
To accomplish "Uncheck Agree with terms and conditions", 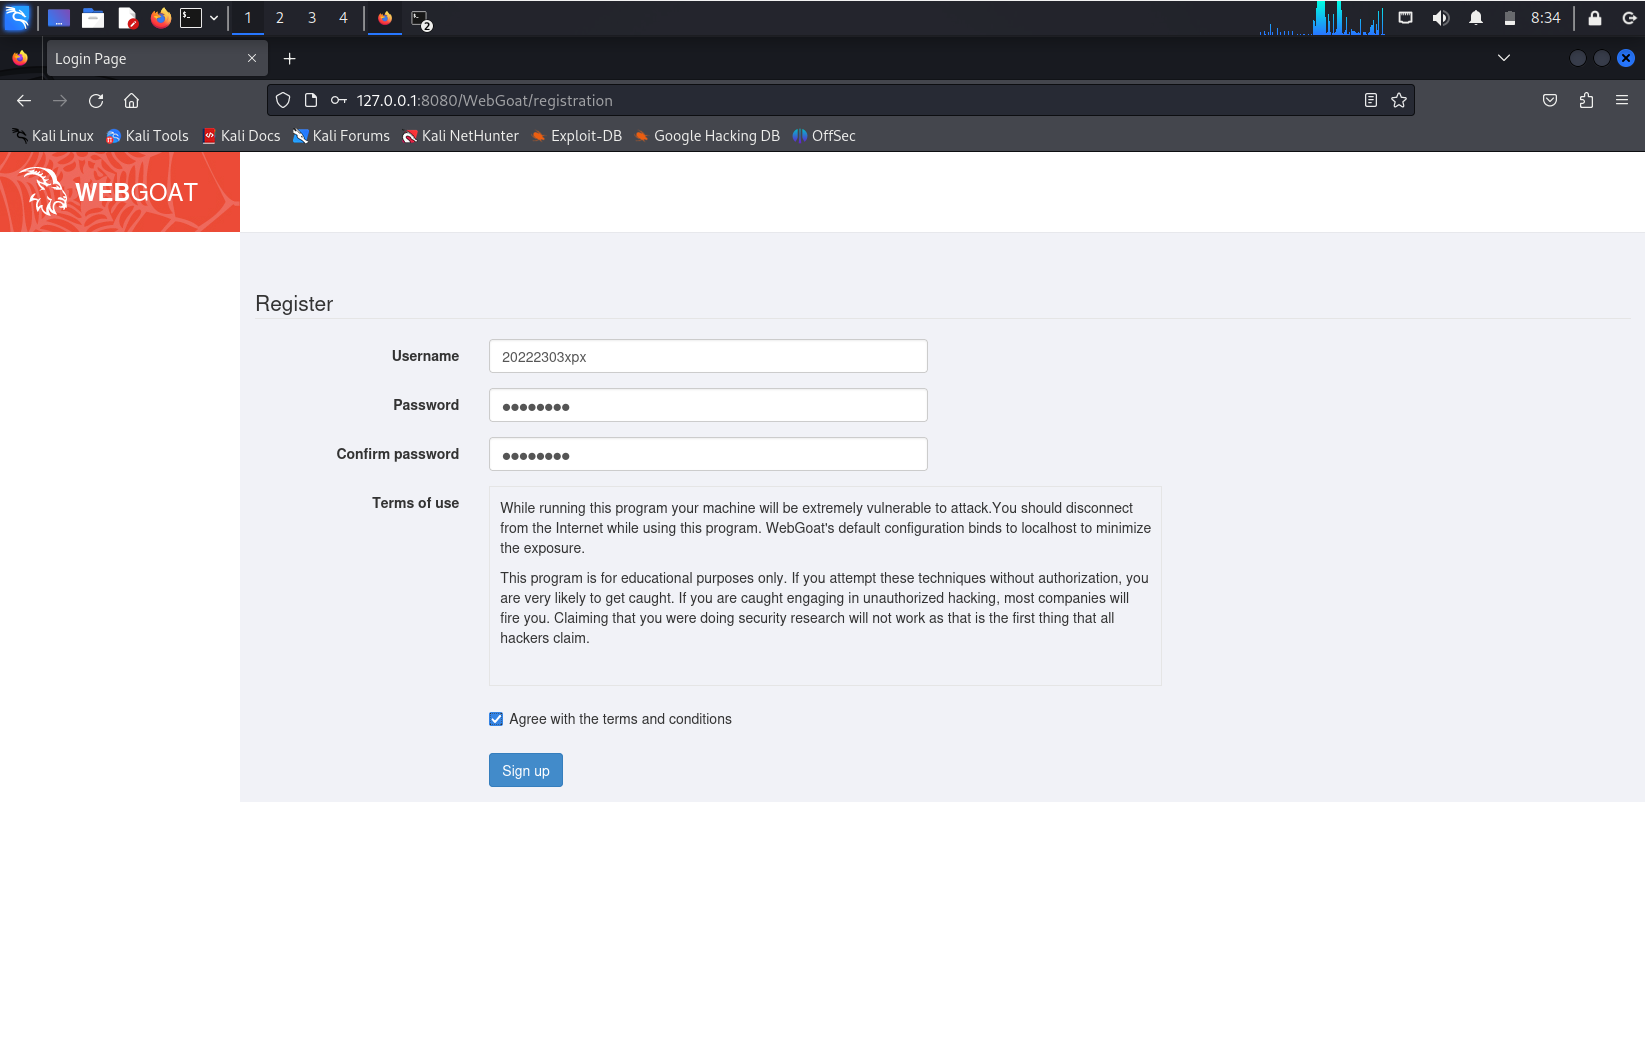I will [x=496, y=719].
